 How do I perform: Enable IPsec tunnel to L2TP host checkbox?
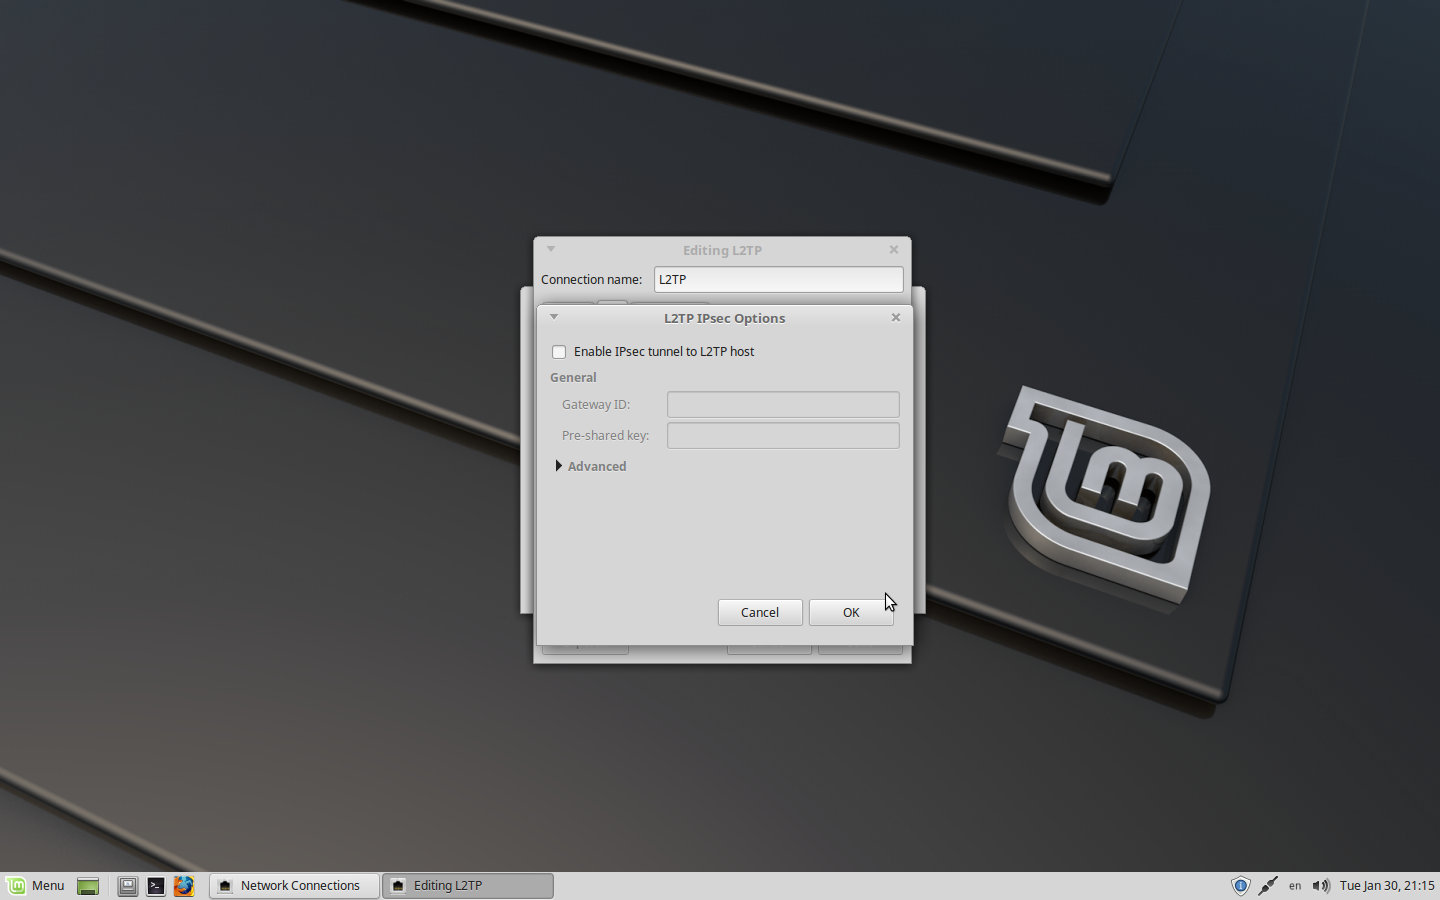coord(559,352)
